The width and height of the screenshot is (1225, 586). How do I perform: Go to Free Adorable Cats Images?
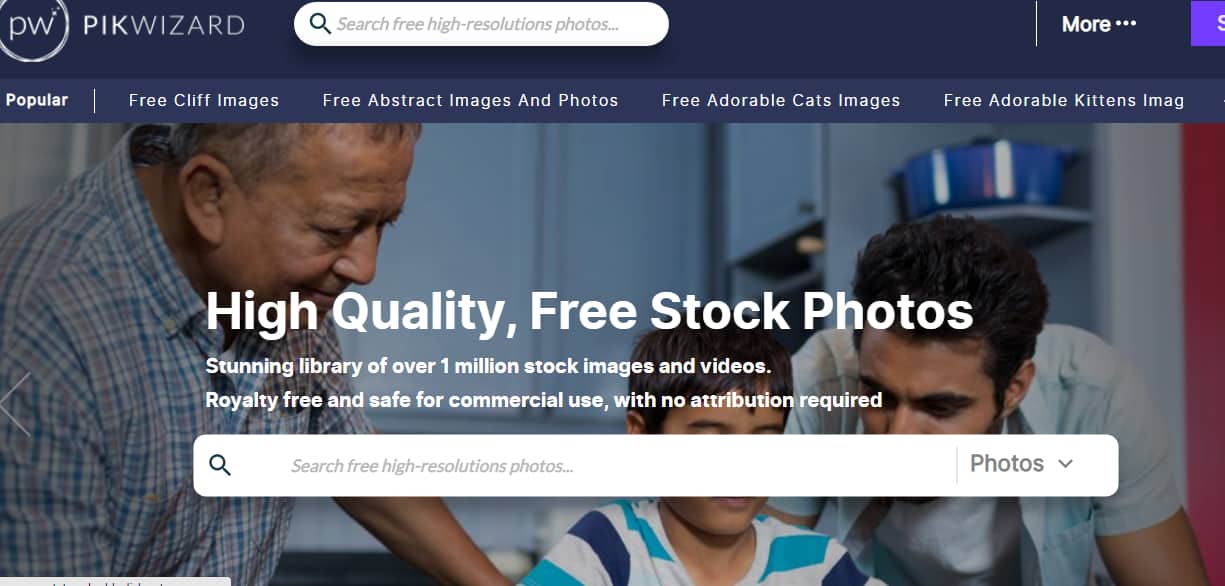click(781, 100)
